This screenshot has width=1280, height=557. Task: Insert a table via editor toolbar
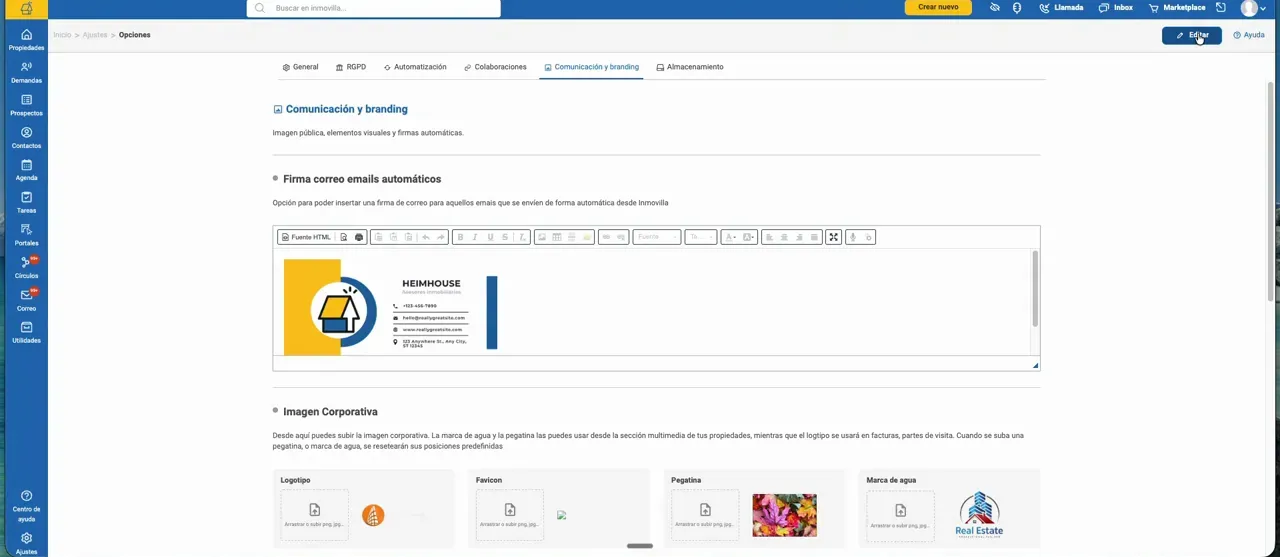pyautogui.click(x=557, y=237)
